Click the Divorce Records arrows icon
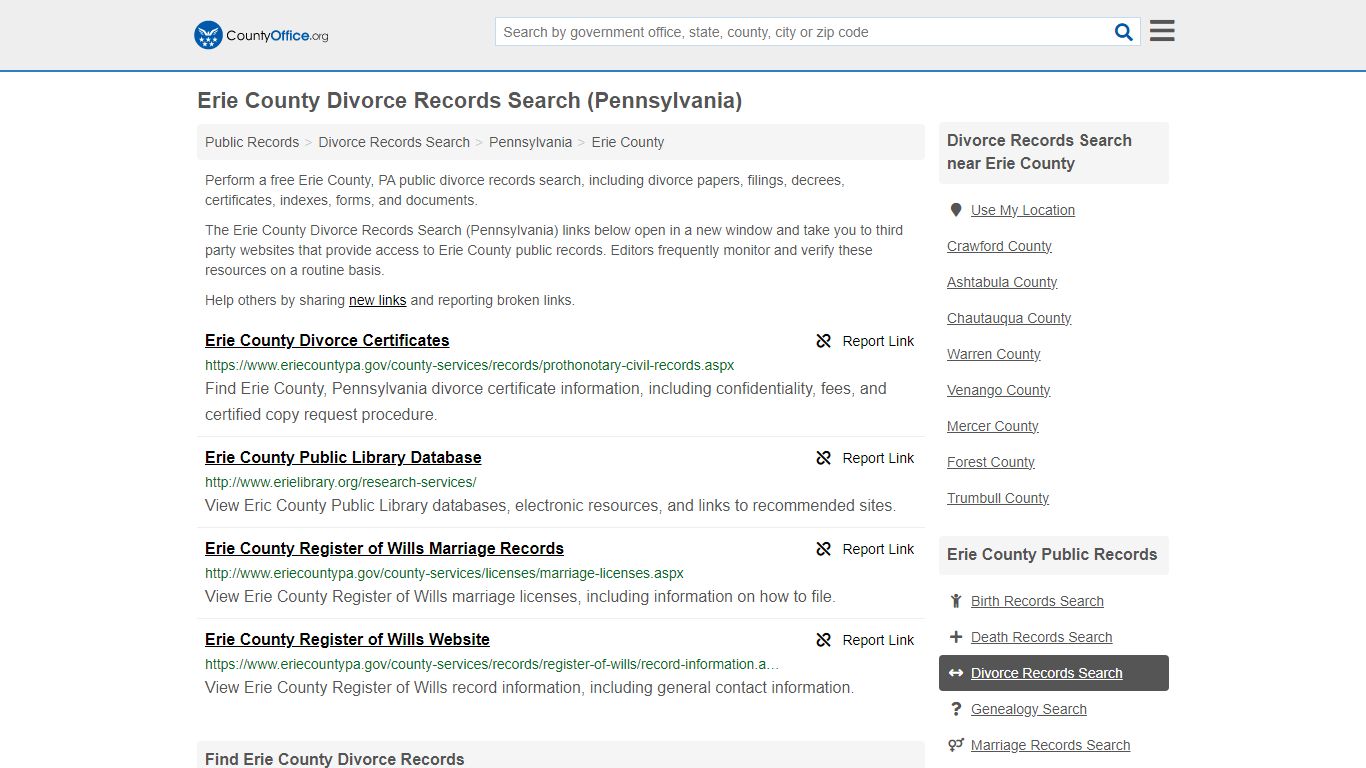This screenshot has height=768, width=1366. pos(956,673)
